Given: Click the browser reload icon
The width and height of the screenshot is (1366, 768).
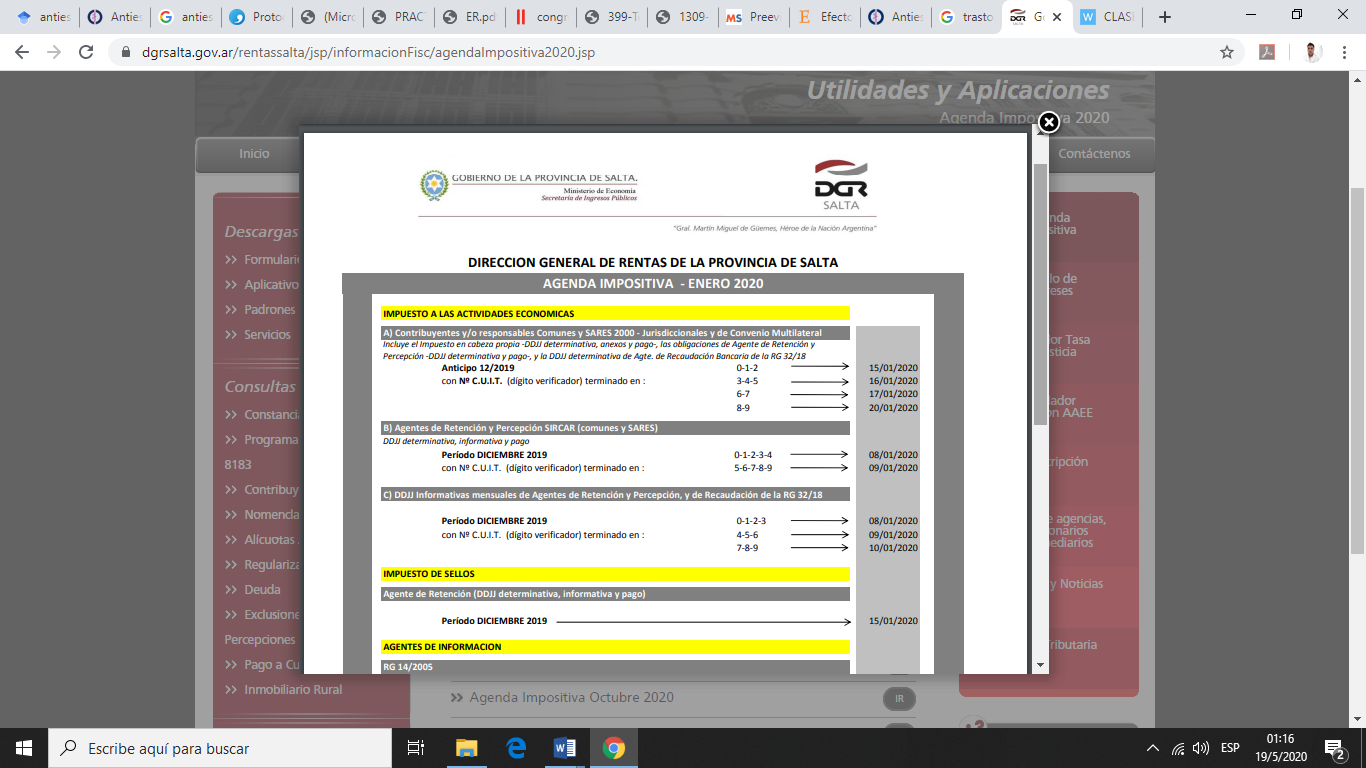Looking at the screenshot, I should [x=86, y=52].
